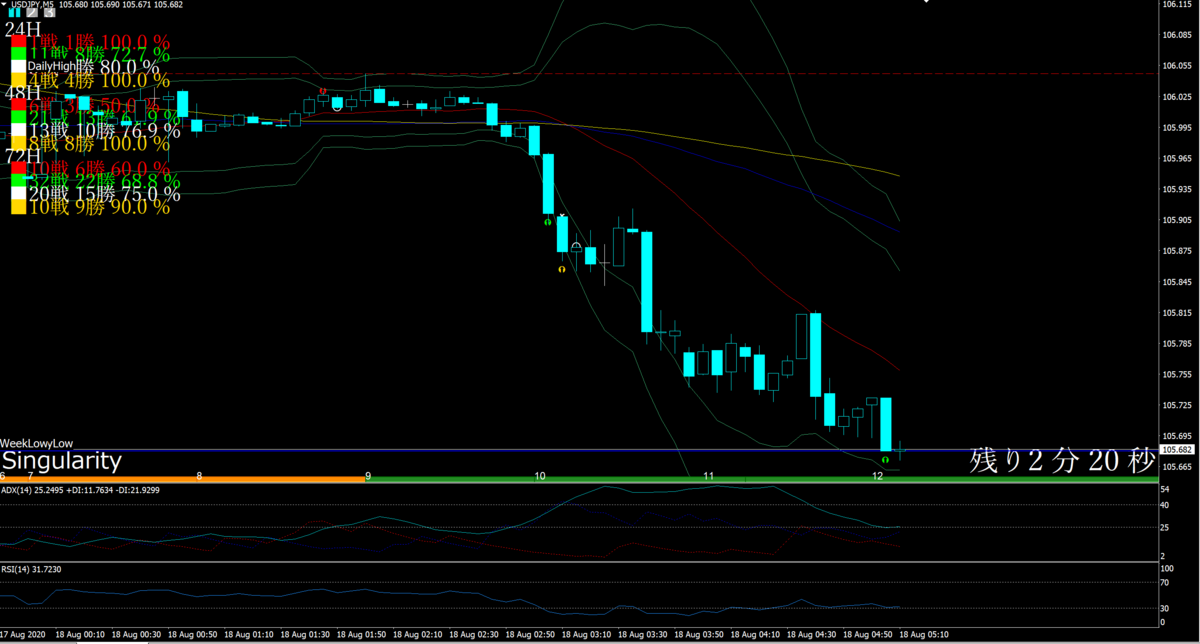
Task: Click the 18 Aug 05:10 time axis label
Action: pos(923,635)
